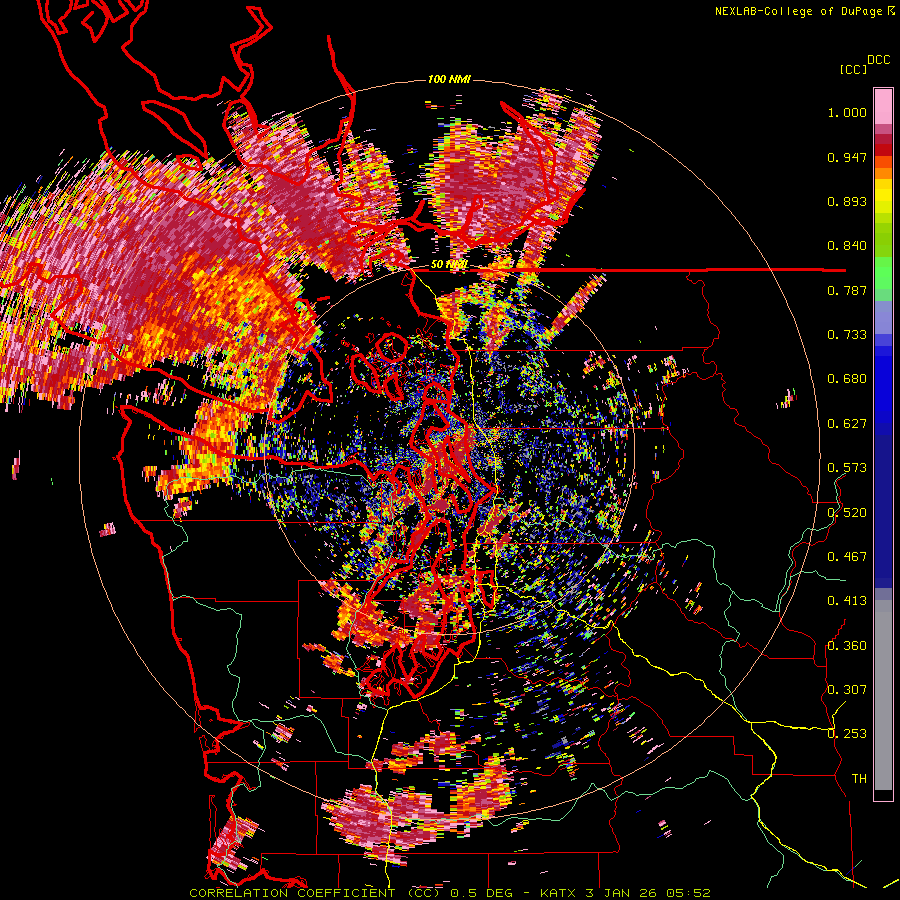This screenshot has height=900, width=900.
Task: Pick the yellow color bar segment
Action: tap(883, 197)
